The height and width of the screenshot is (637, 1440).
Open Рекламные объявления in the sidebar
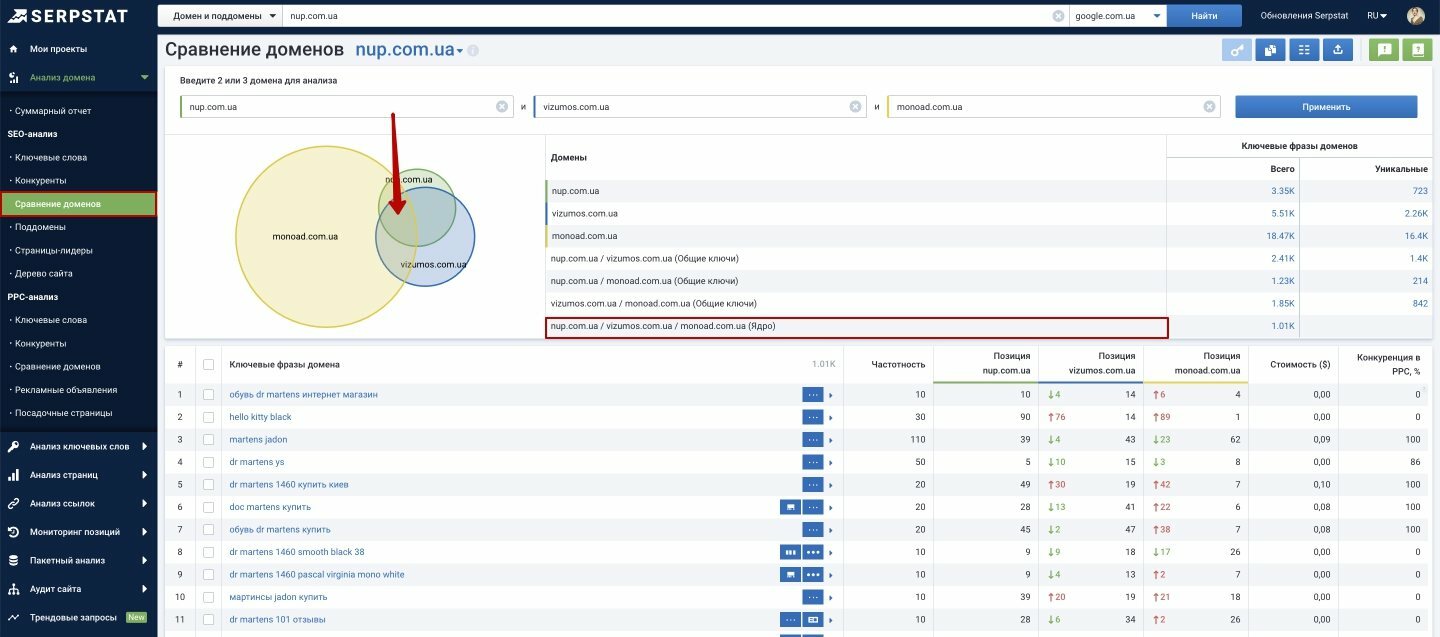(65, 390)
